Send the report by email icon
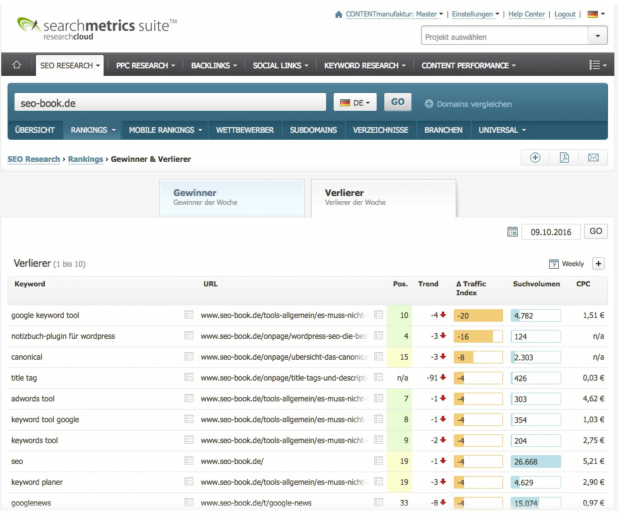Viewport: 620px width, 517px height. pos(593,158)
